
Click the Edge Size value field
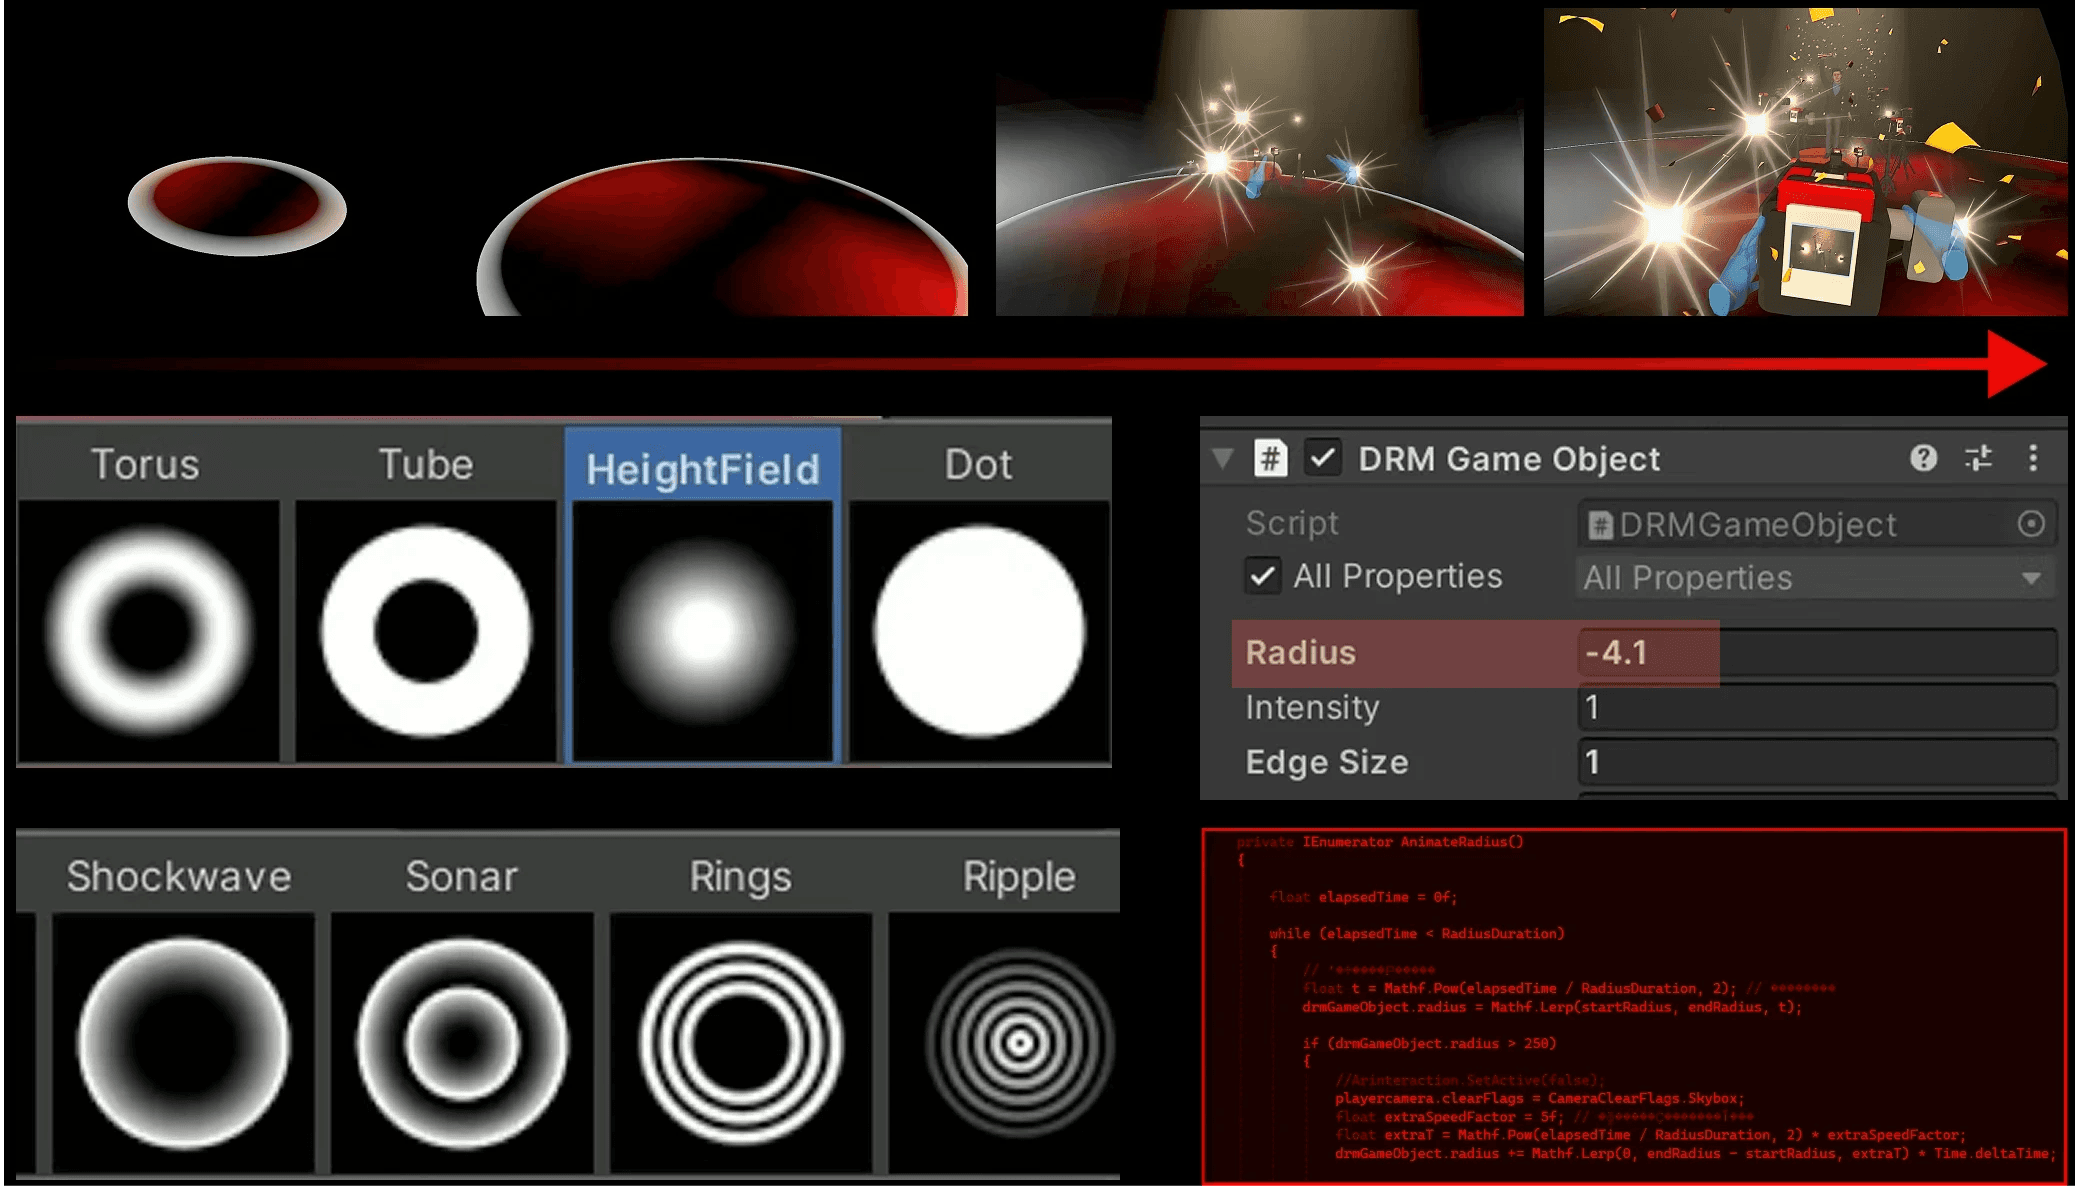point(1815,763)
